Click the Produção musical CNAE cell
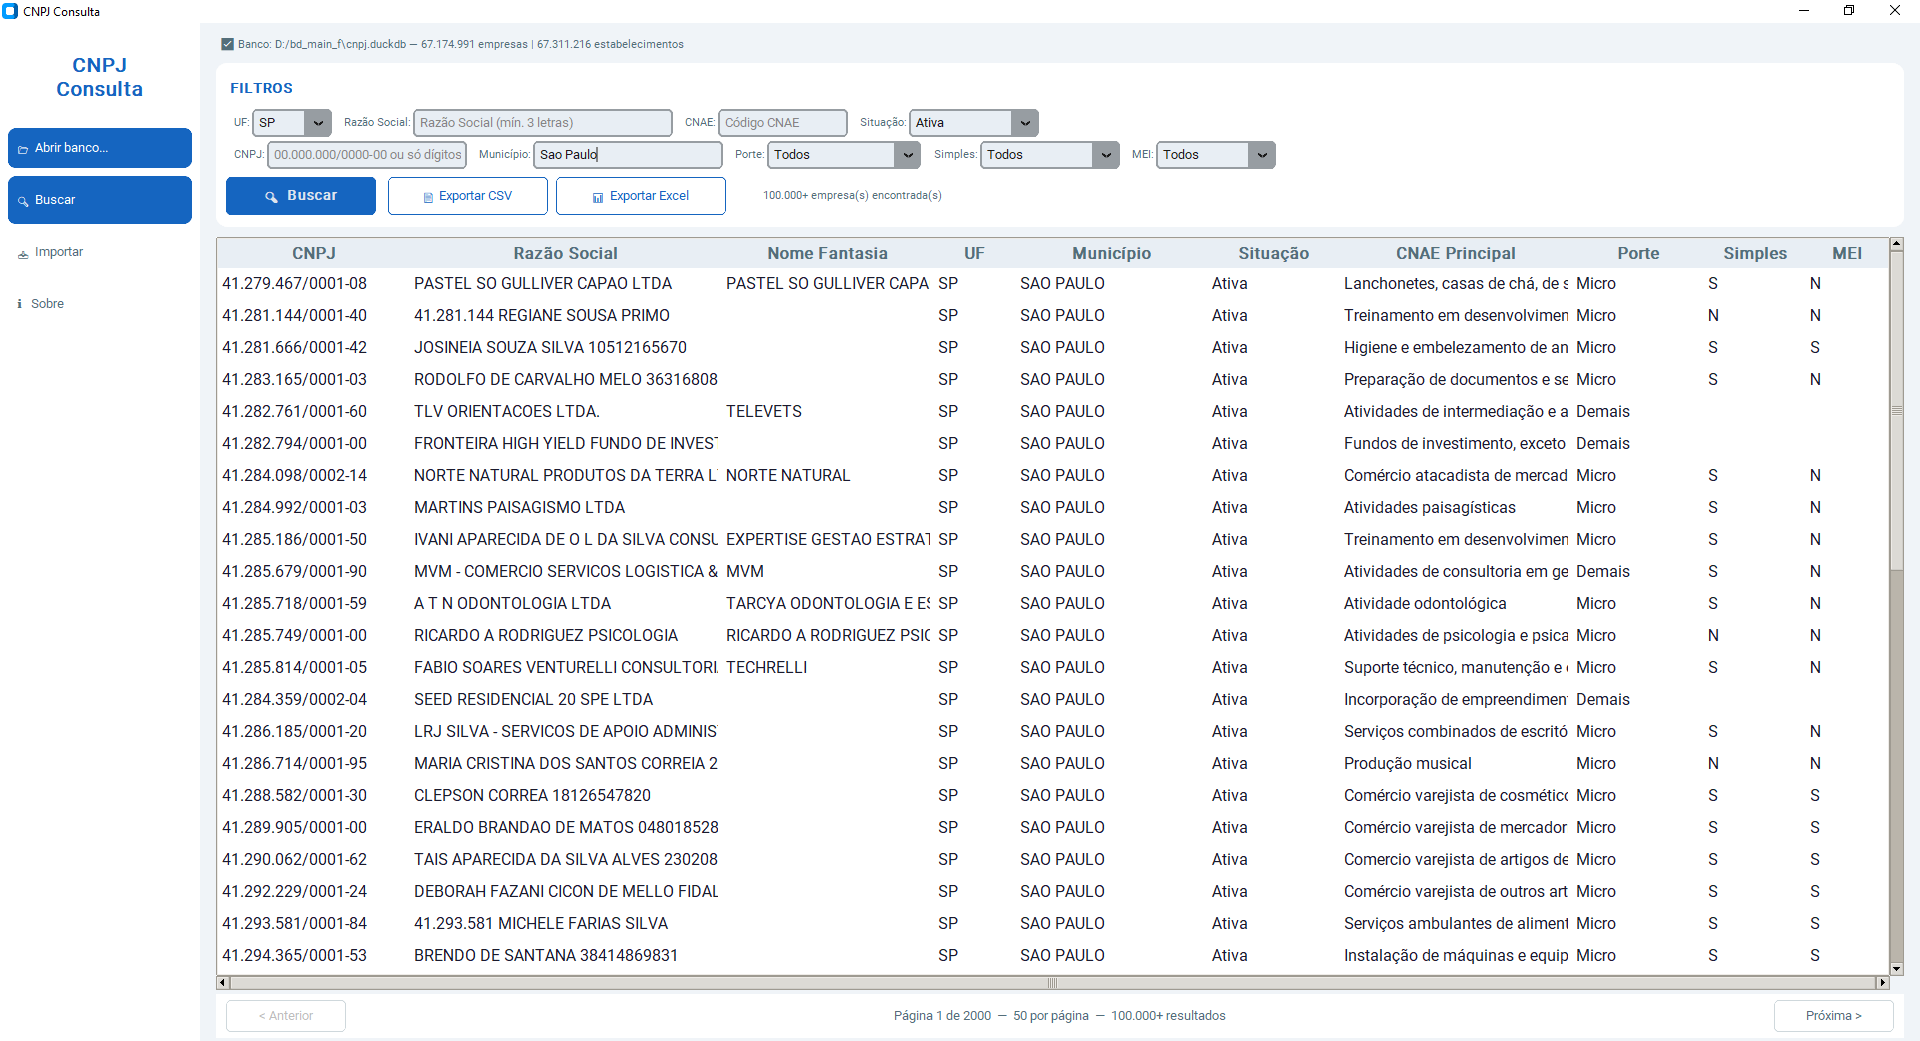The image size is (1920, 1041). [x=1408, y=764]
